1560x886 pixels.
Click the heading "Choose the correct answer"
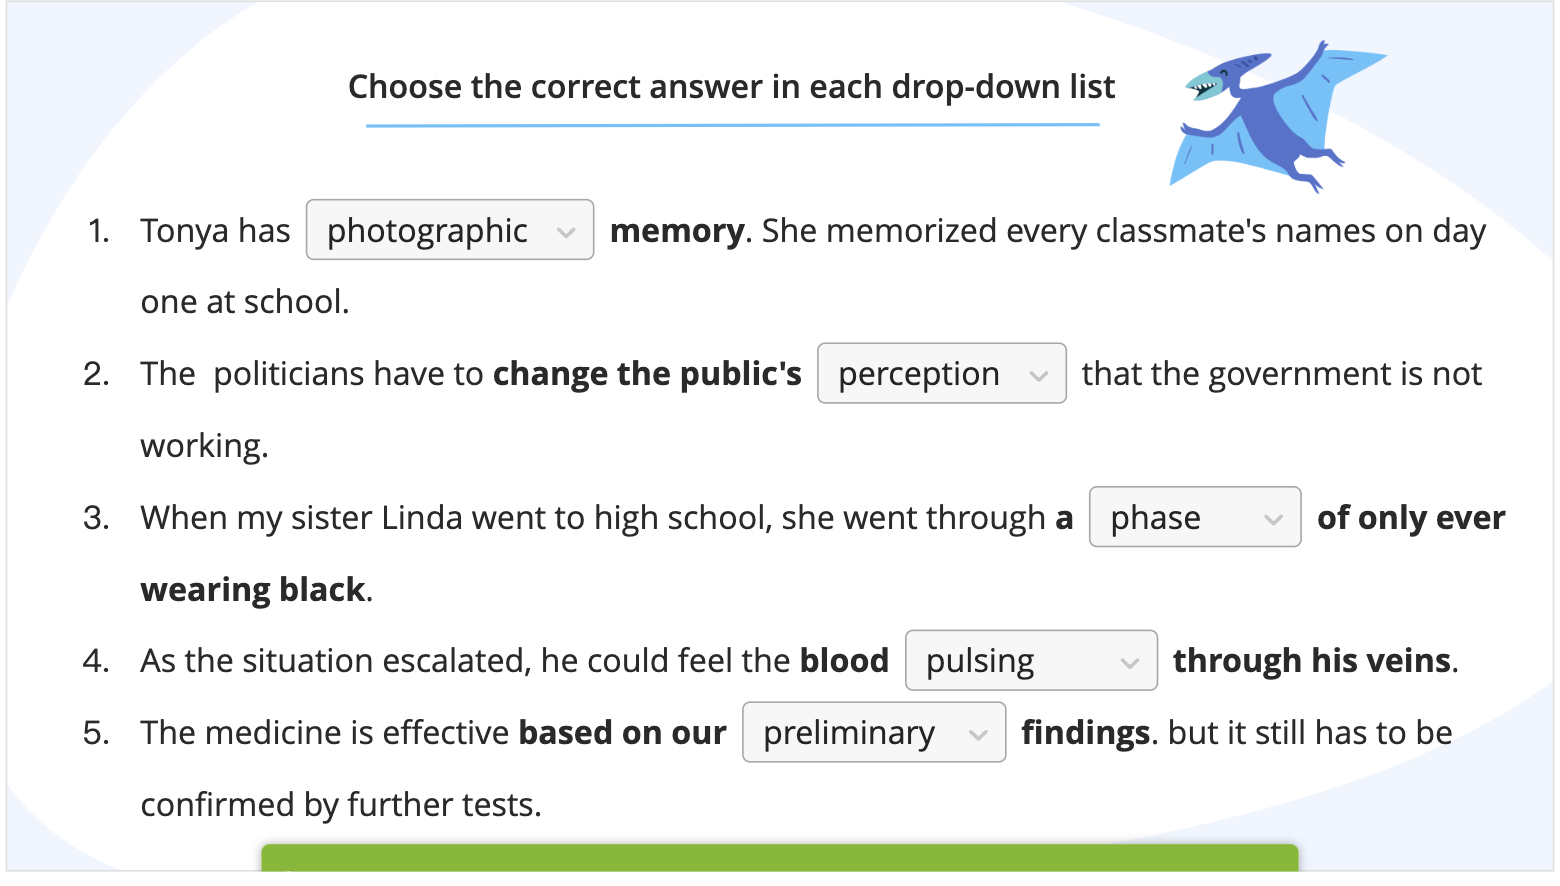pos(732,87)
